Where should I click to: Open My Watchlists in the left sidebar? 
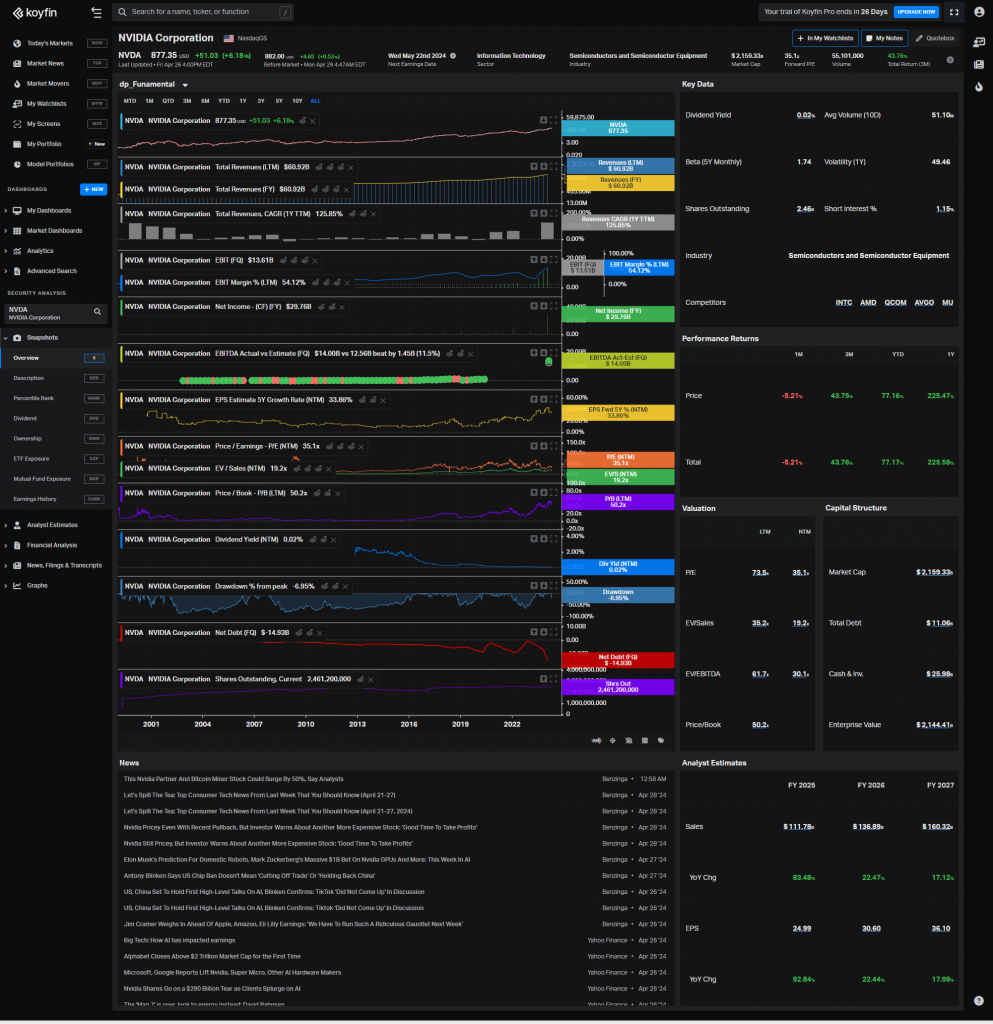[x=57, y=104]
